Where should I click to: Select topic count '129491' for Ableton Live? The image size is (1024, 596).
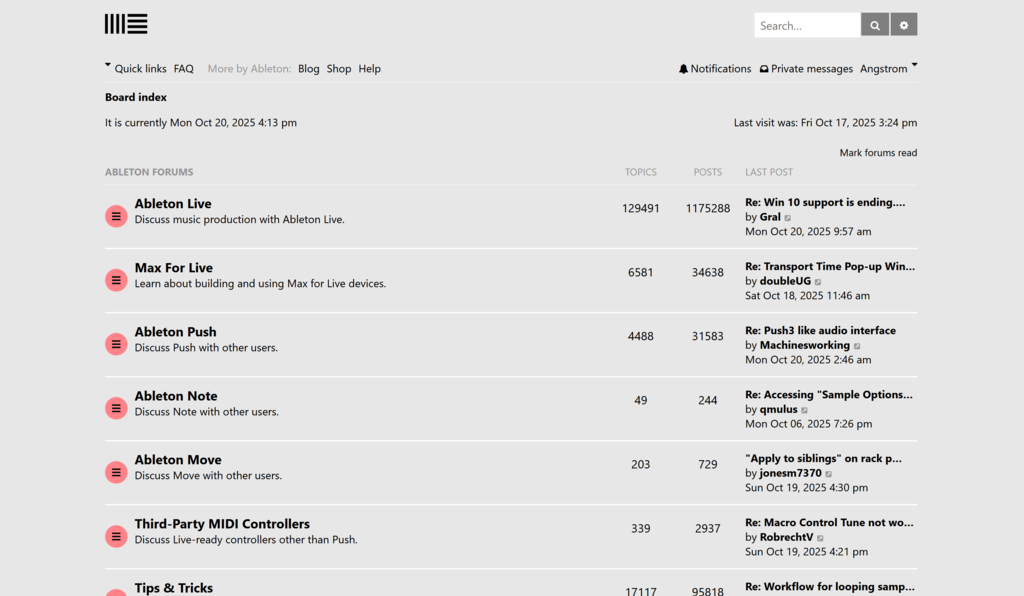(641, 208)
